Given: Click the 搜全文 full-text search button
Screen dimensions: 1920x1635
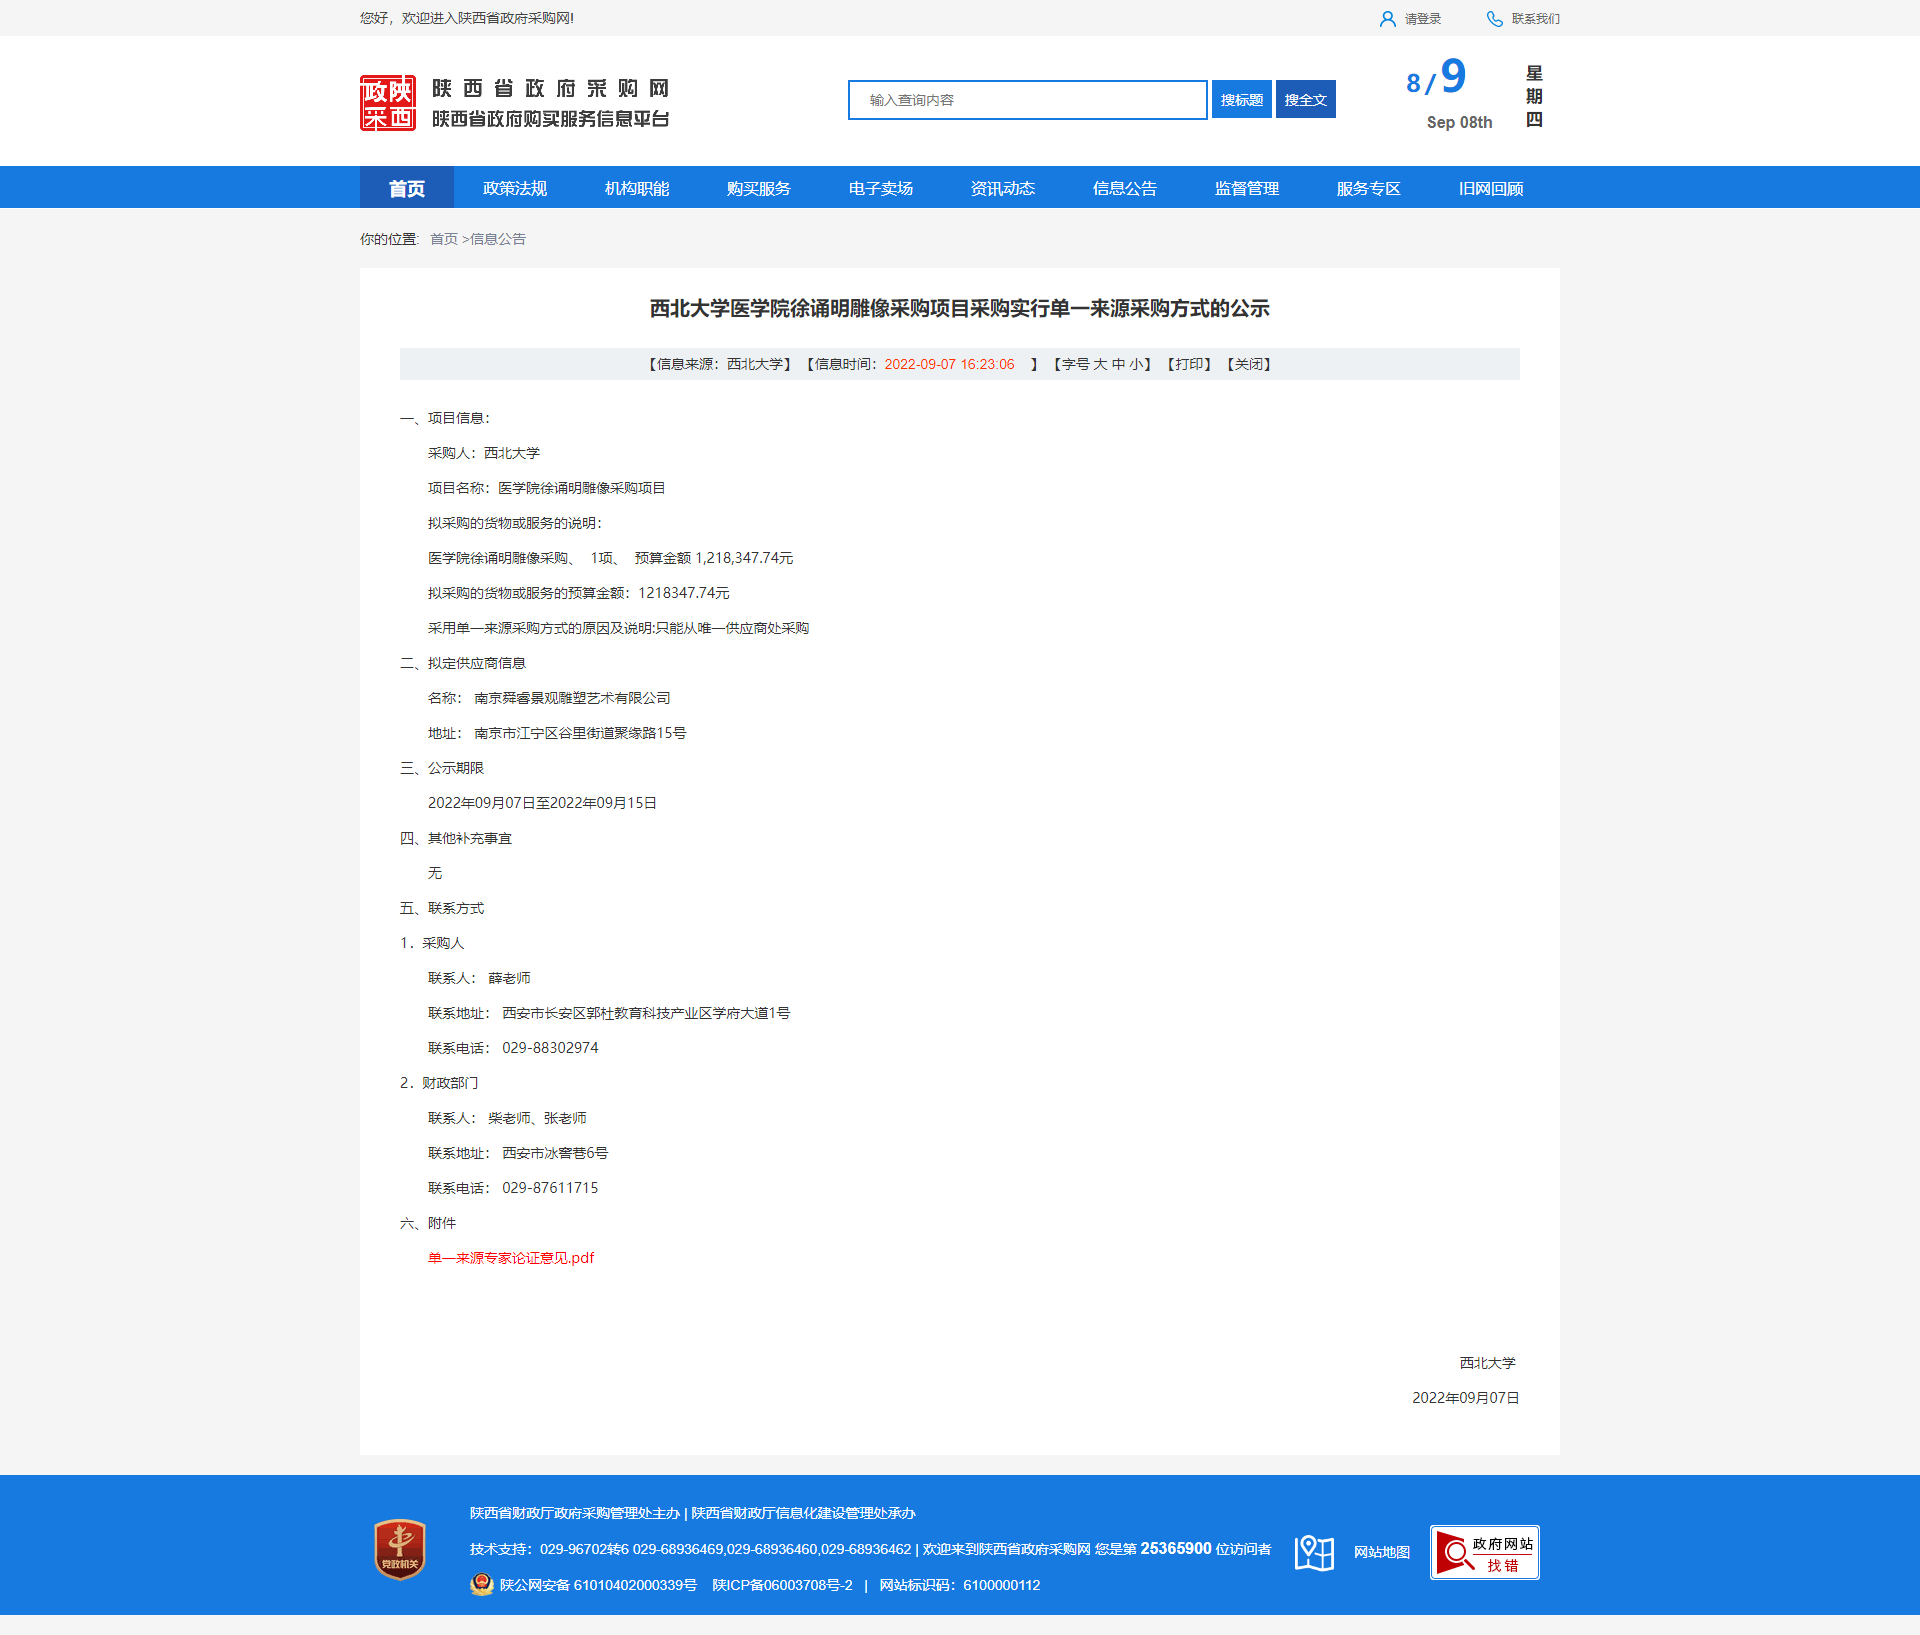Looking at the screenshot, I should tap(1305, 100).
